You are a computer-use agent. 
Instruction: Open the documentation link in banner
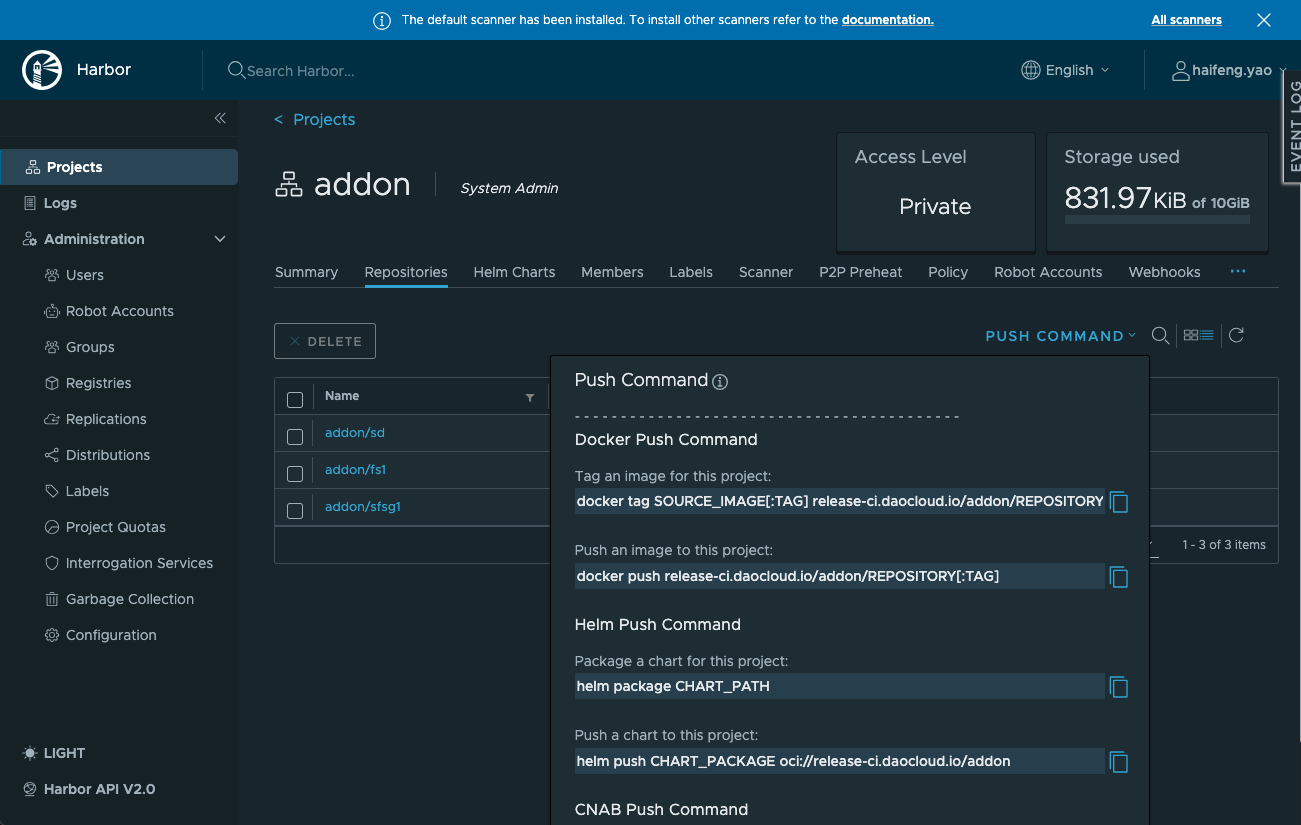click(888, 20)
